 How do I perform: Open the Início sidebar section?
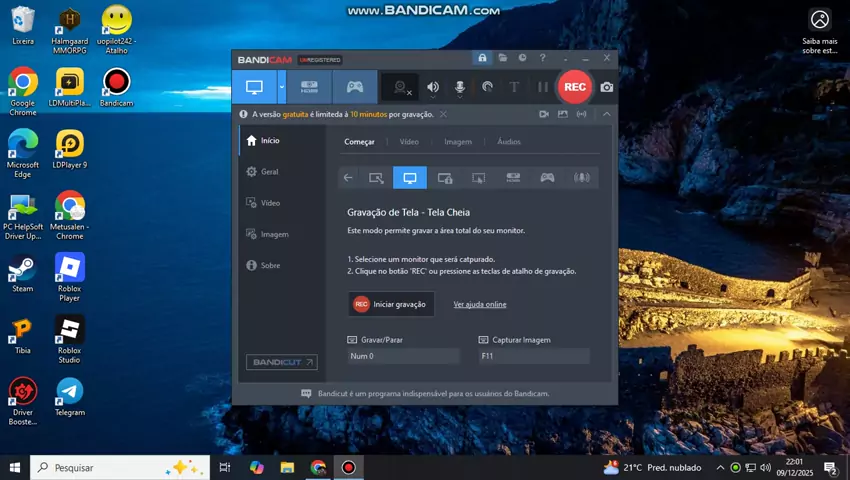coord(282,140)
